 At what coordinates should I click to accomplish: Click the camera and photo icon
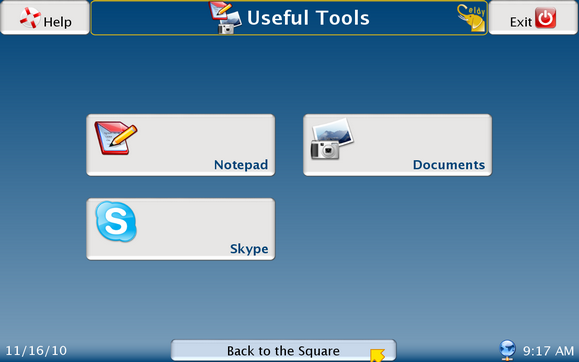(x=332, y=139)
